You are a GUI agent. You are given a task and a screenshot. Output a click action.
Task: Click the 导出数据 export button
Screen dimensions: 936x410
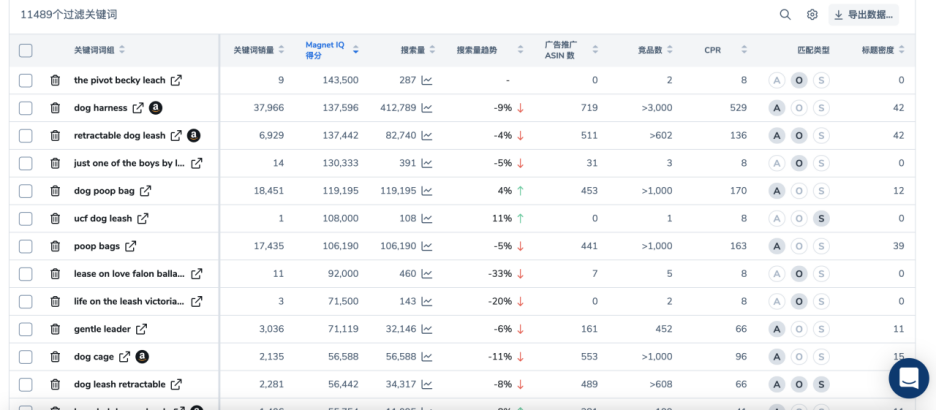tap(863, 15)
